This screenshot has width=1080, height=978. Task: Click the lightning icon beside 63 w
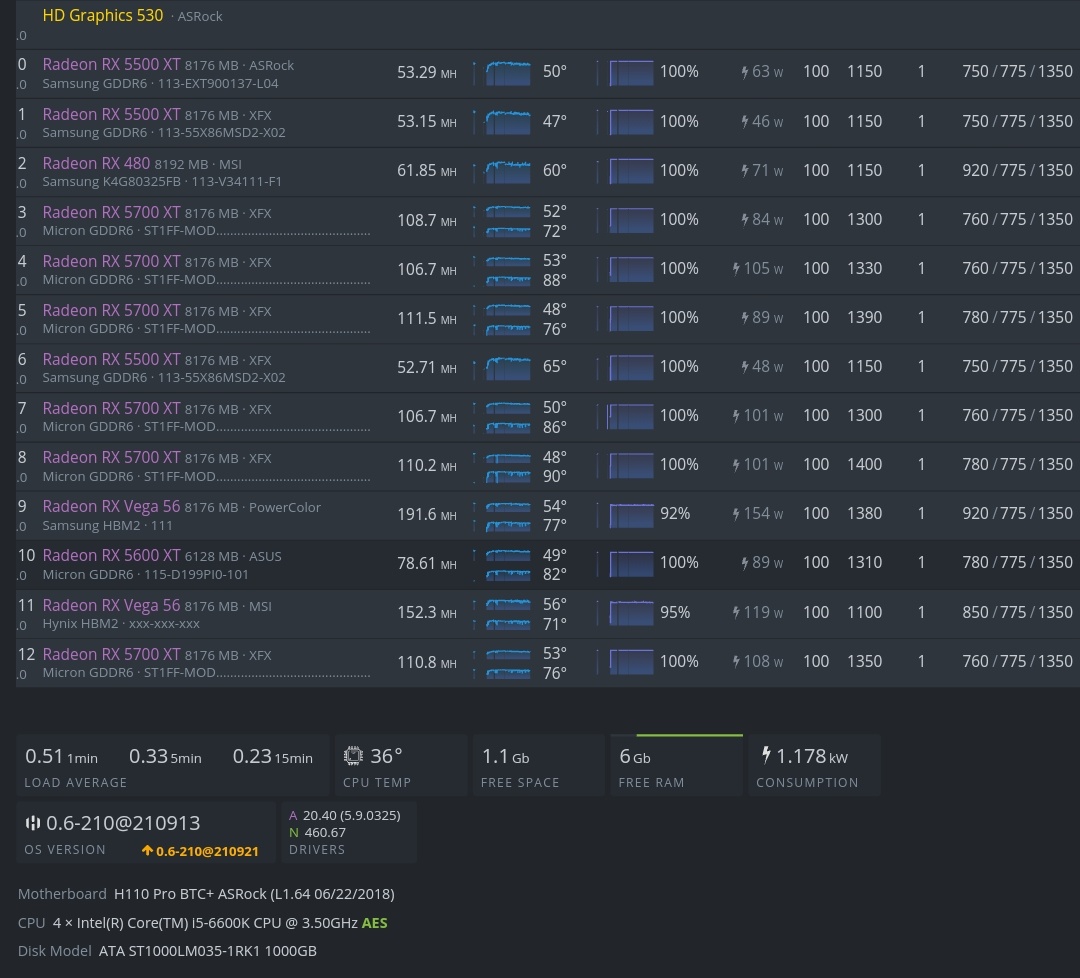745,72
